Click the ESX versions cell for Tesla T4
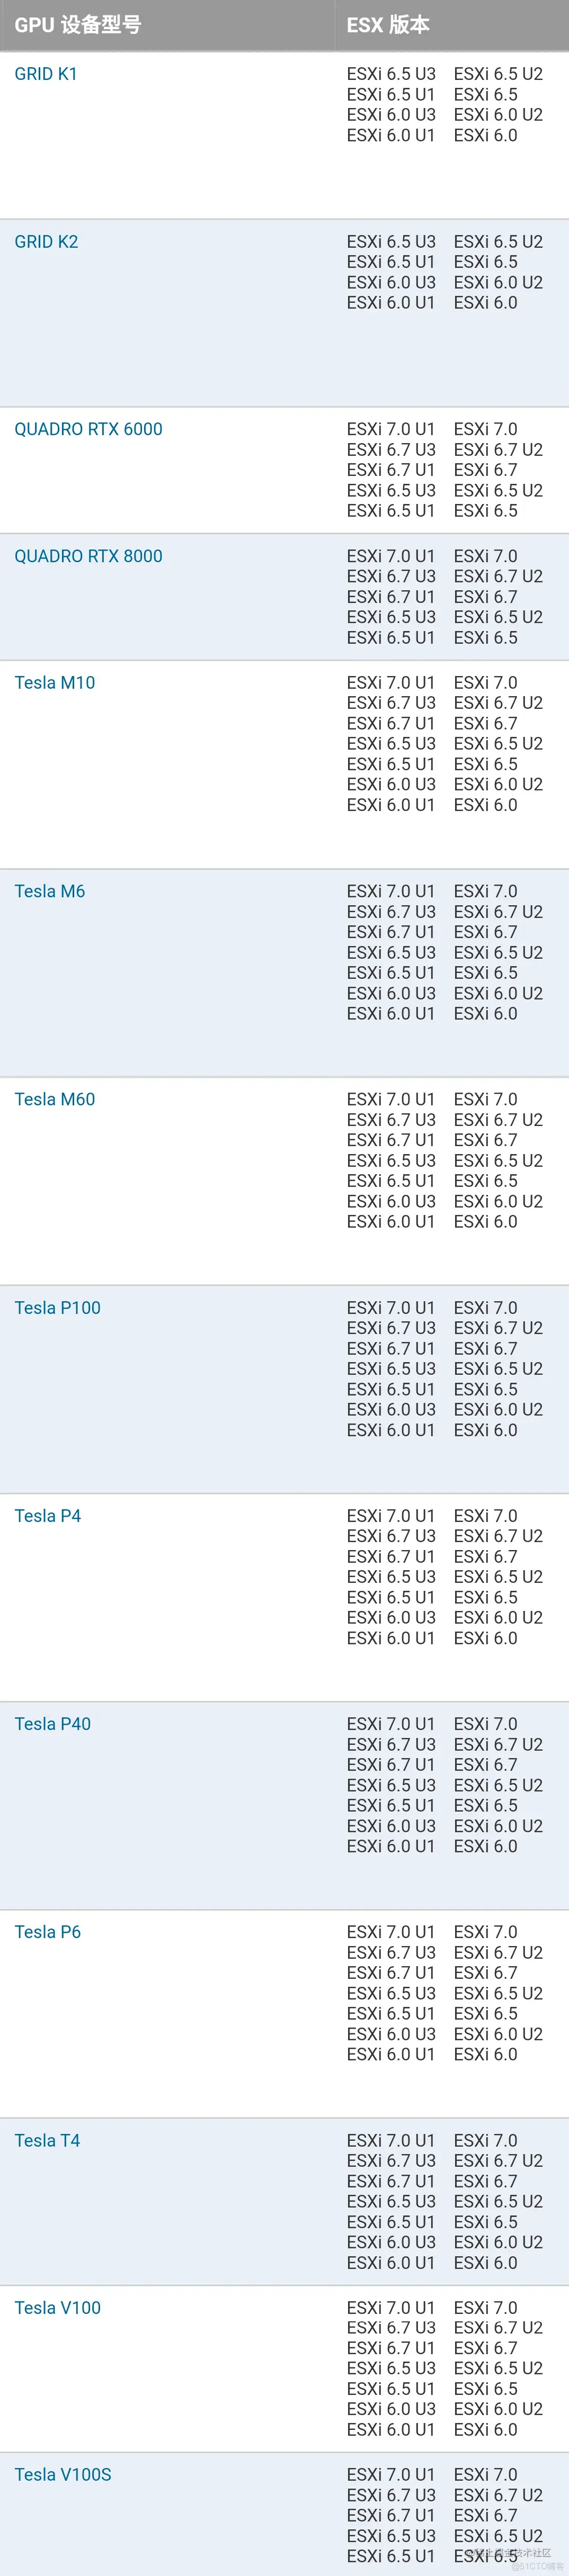 click(x=445, y=2201)
